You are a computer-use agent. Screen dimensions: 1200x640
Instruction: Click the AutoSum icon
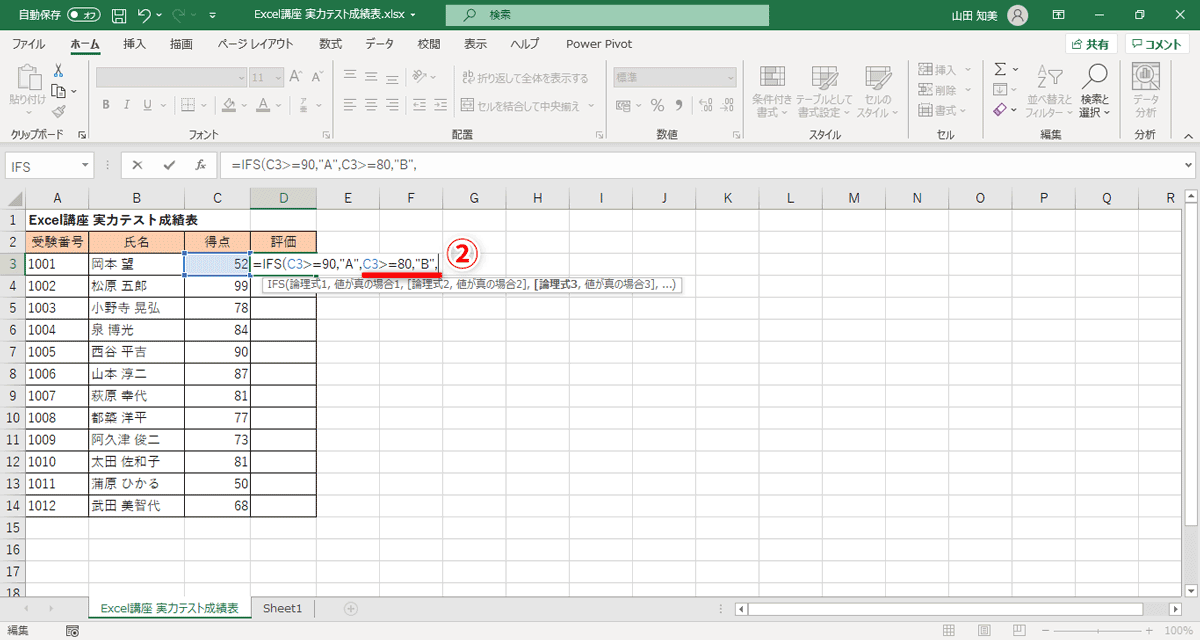point(1000,70)
